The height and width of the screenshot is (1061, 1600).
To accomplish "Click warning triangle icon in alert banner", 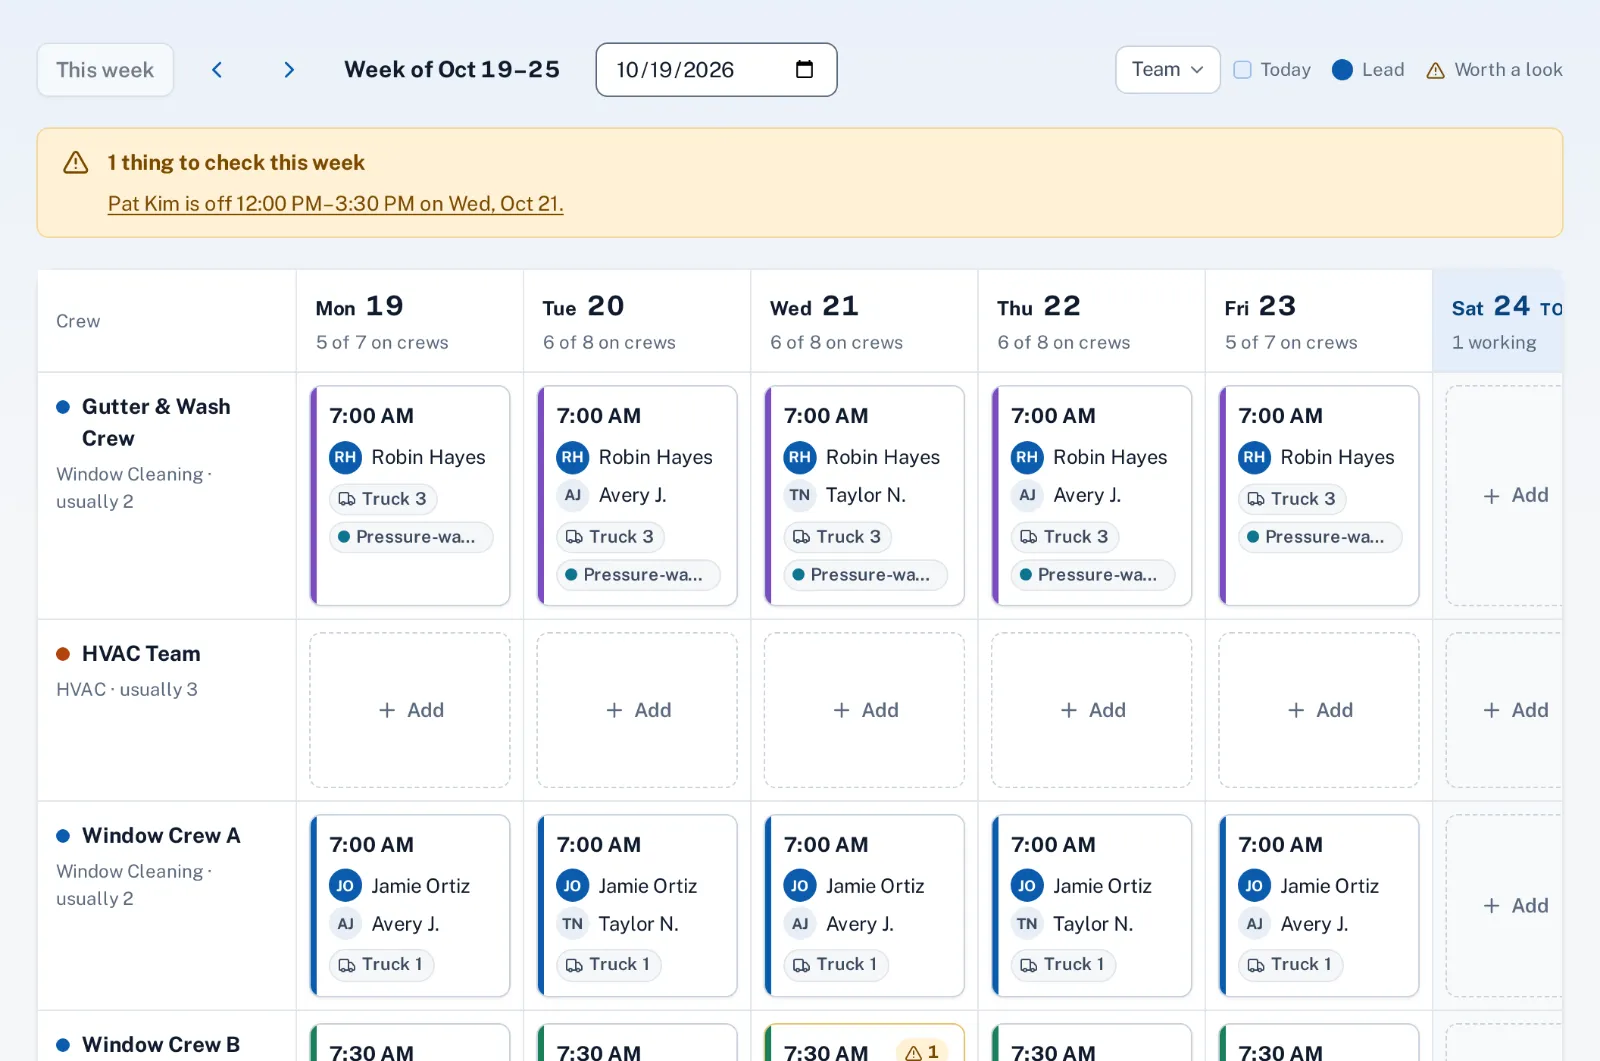I will pyautogui.click(x=76, y=162).
